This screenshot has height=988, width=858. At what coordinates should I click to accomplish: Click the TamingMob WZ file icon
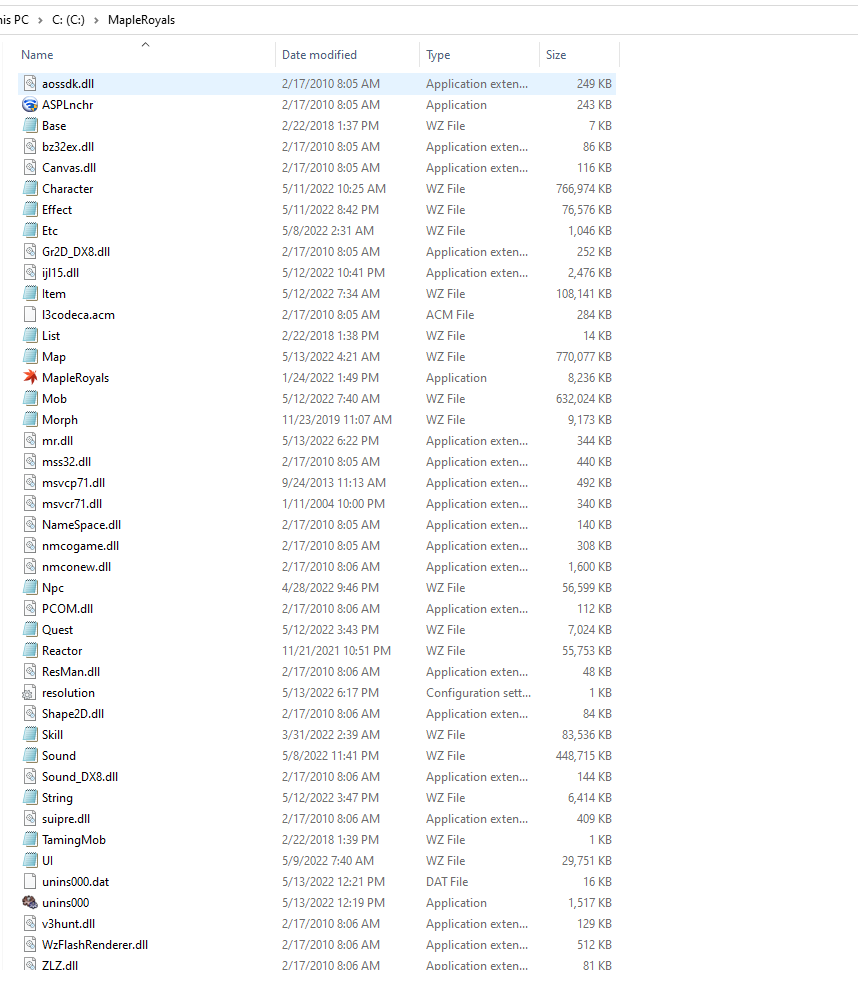30,839
